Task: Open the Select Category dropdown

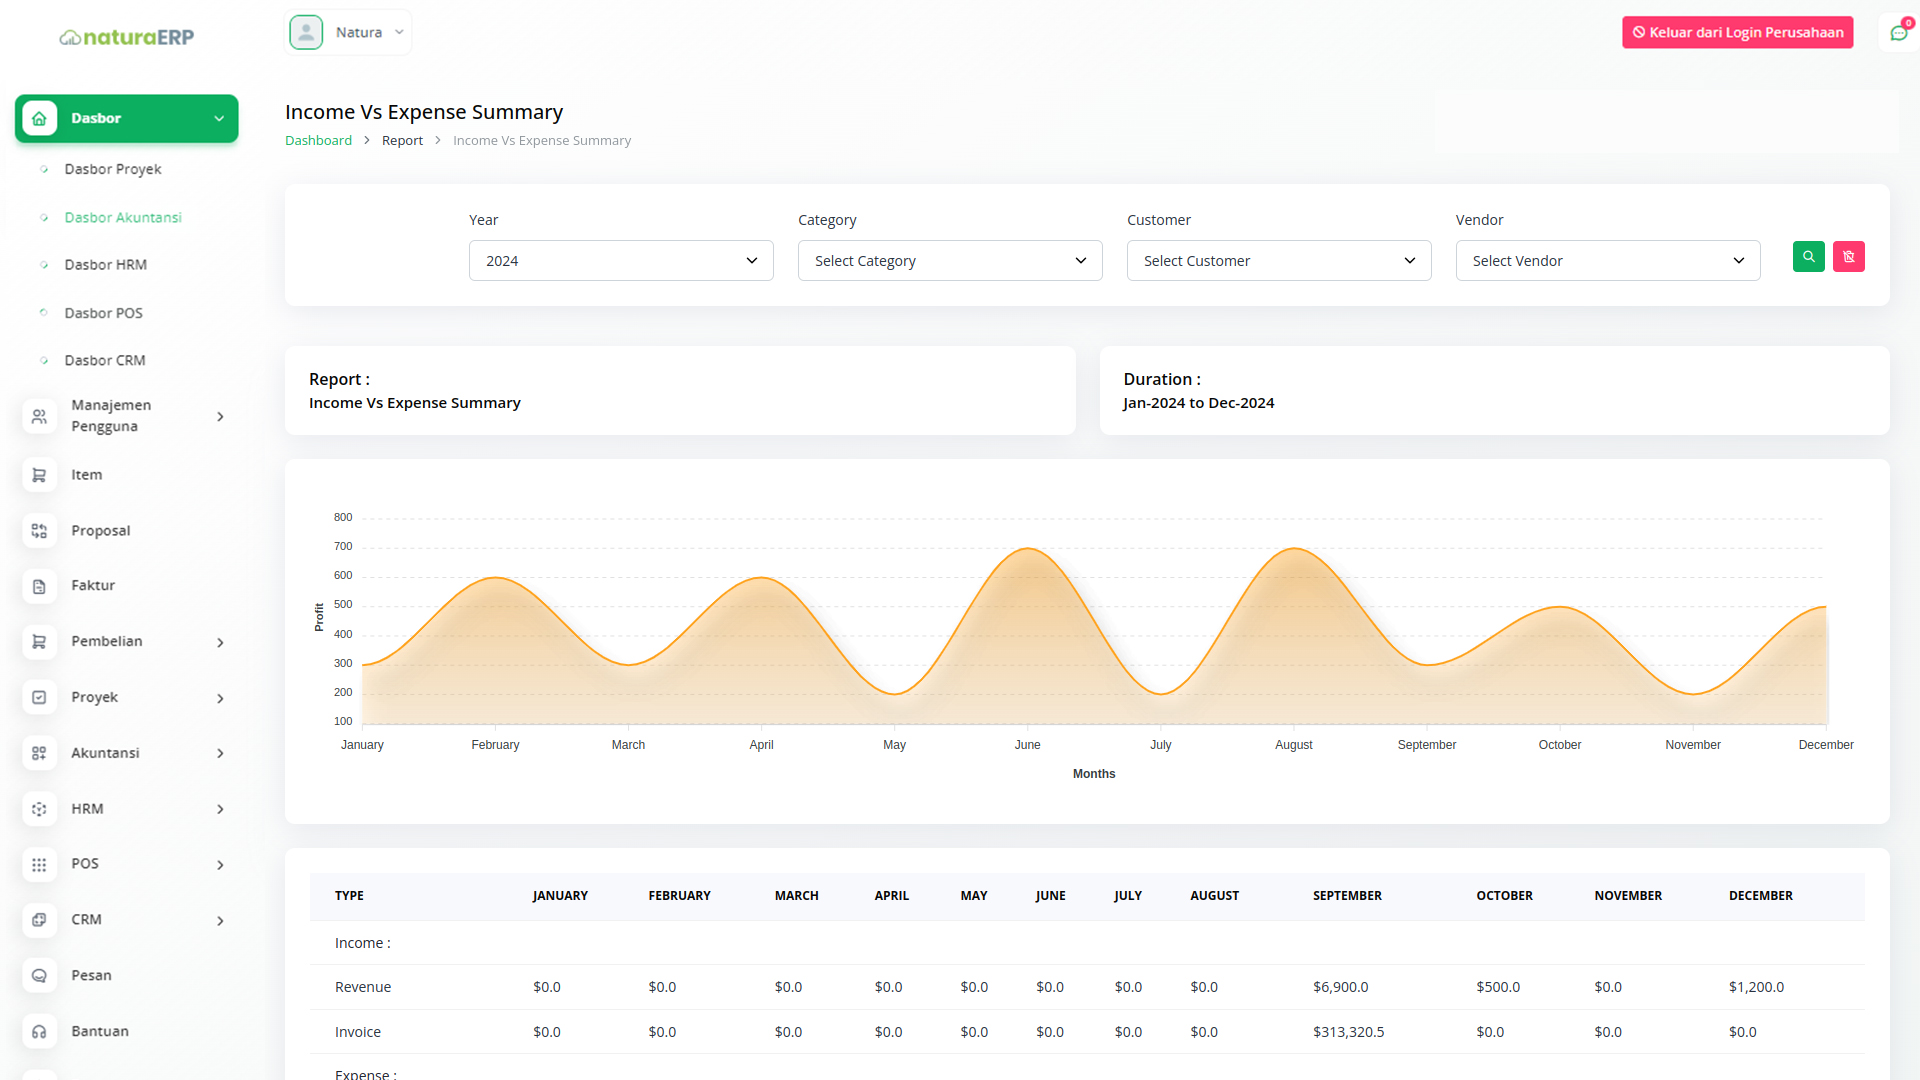Action: point(949,261)
